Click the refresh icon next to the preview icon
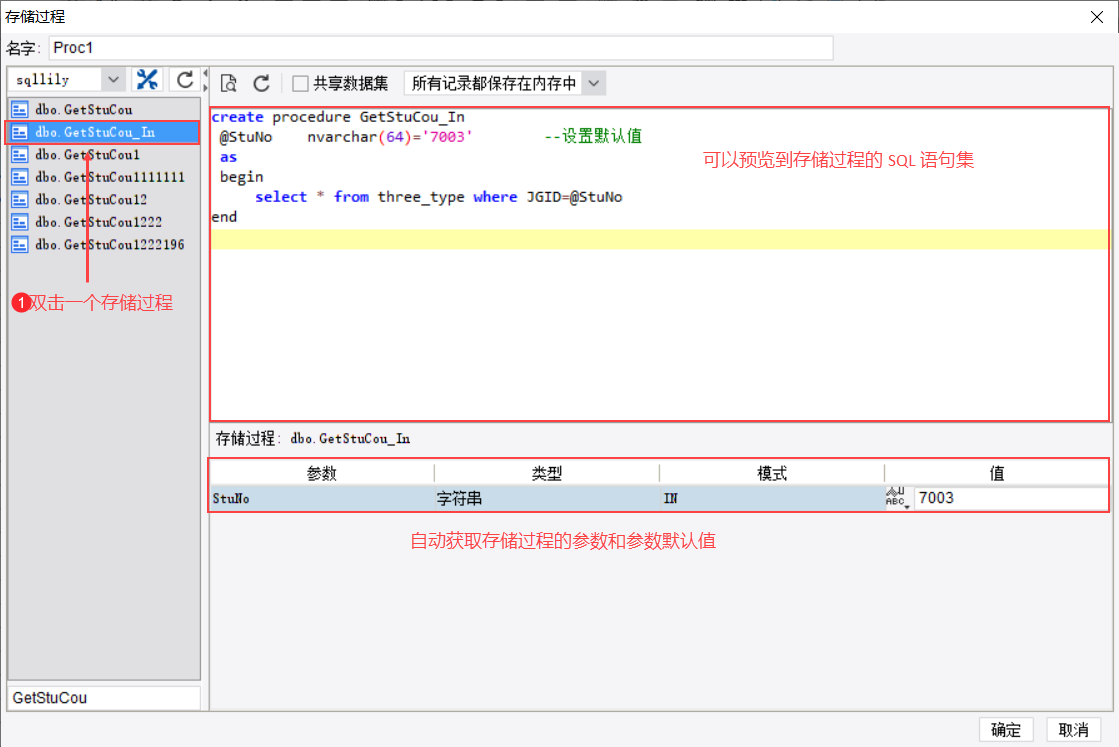The image size is (1119, 747). point(261,84)
